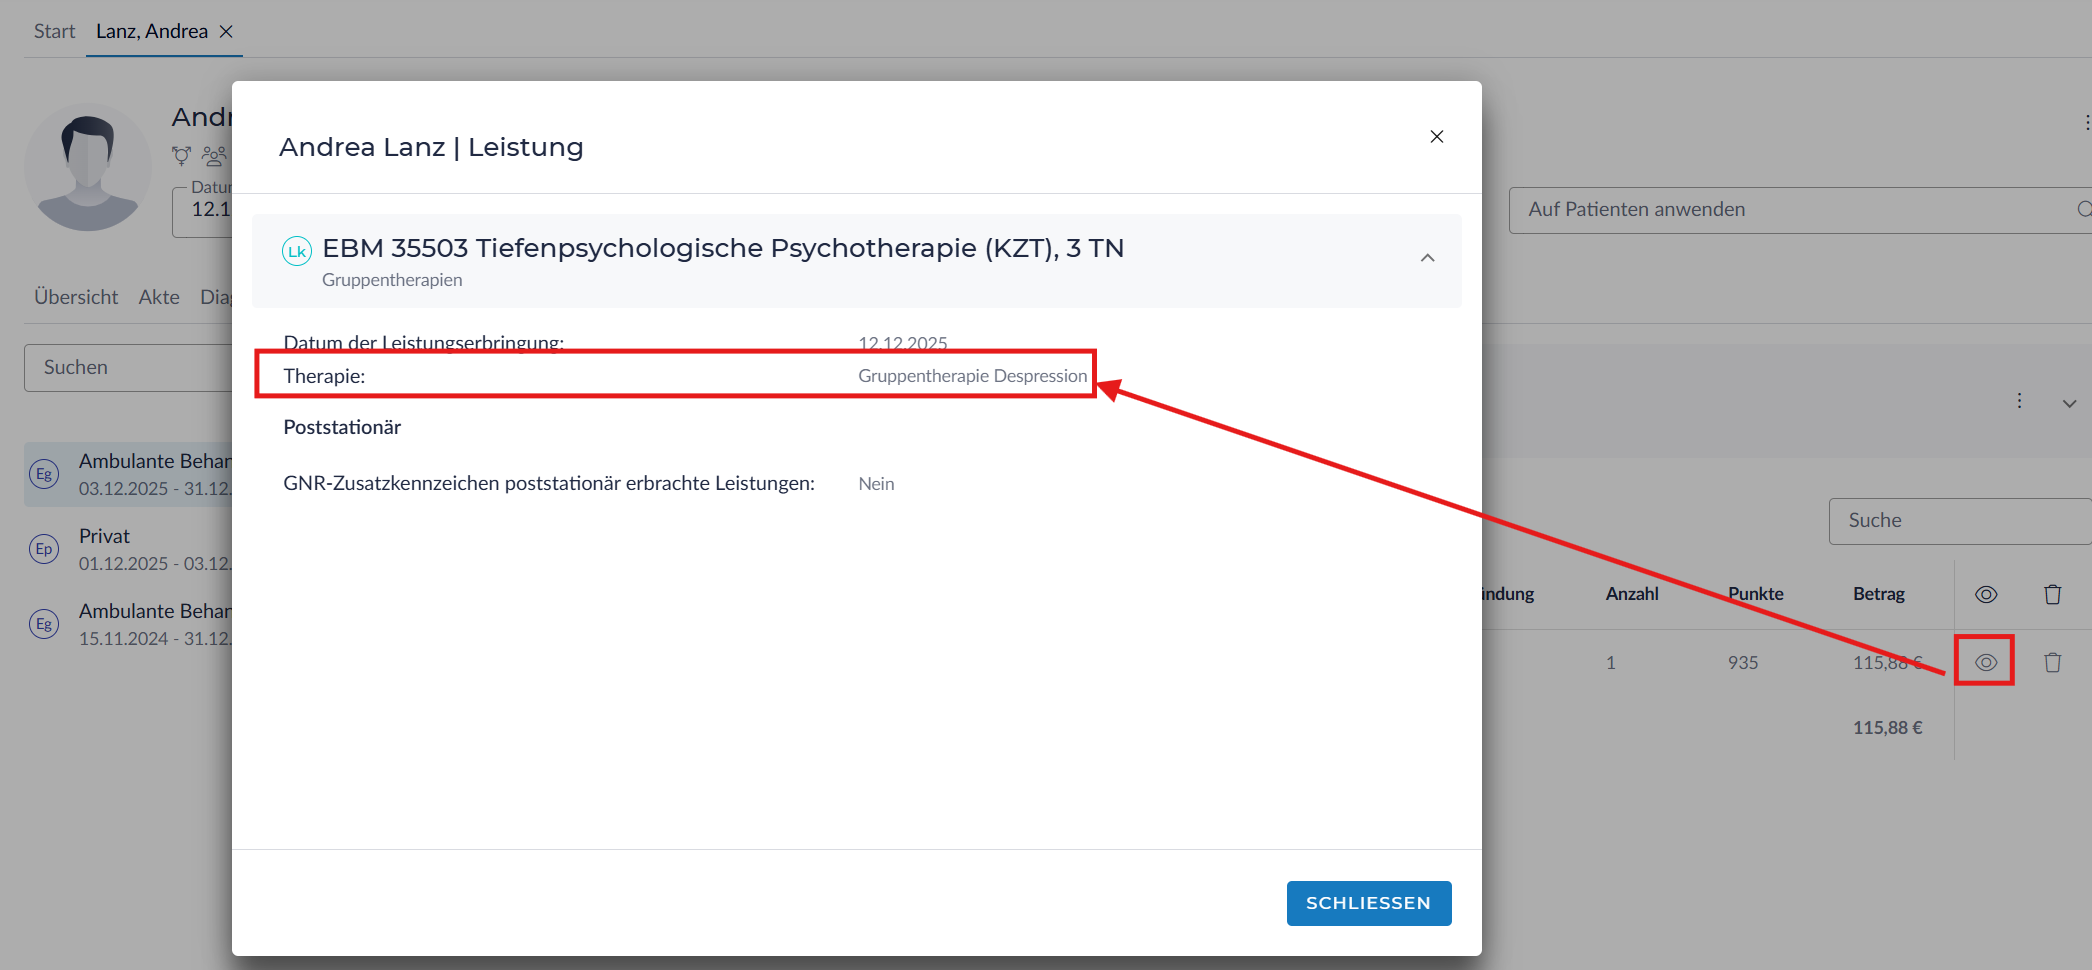Open the Akte tab
2092x970 pixels.
(x=159, y=297)
